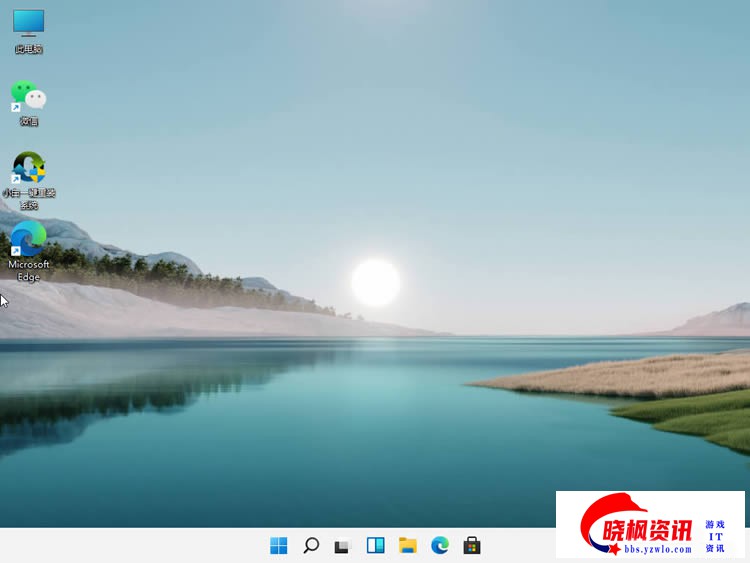Image resolution: width=750 pixels, height=563 pixels.
Task: Select the 此电脑 monitor icon on desktop
Action: coord(28,23)
